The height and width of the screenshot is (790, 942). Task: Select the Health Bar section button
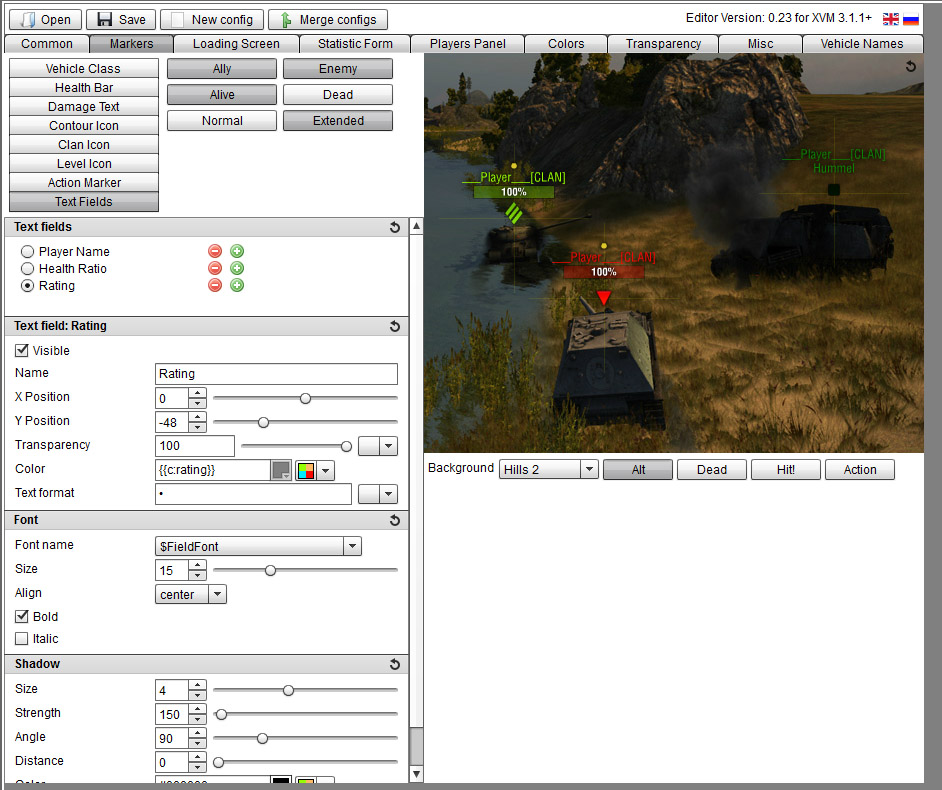point(84,88)
